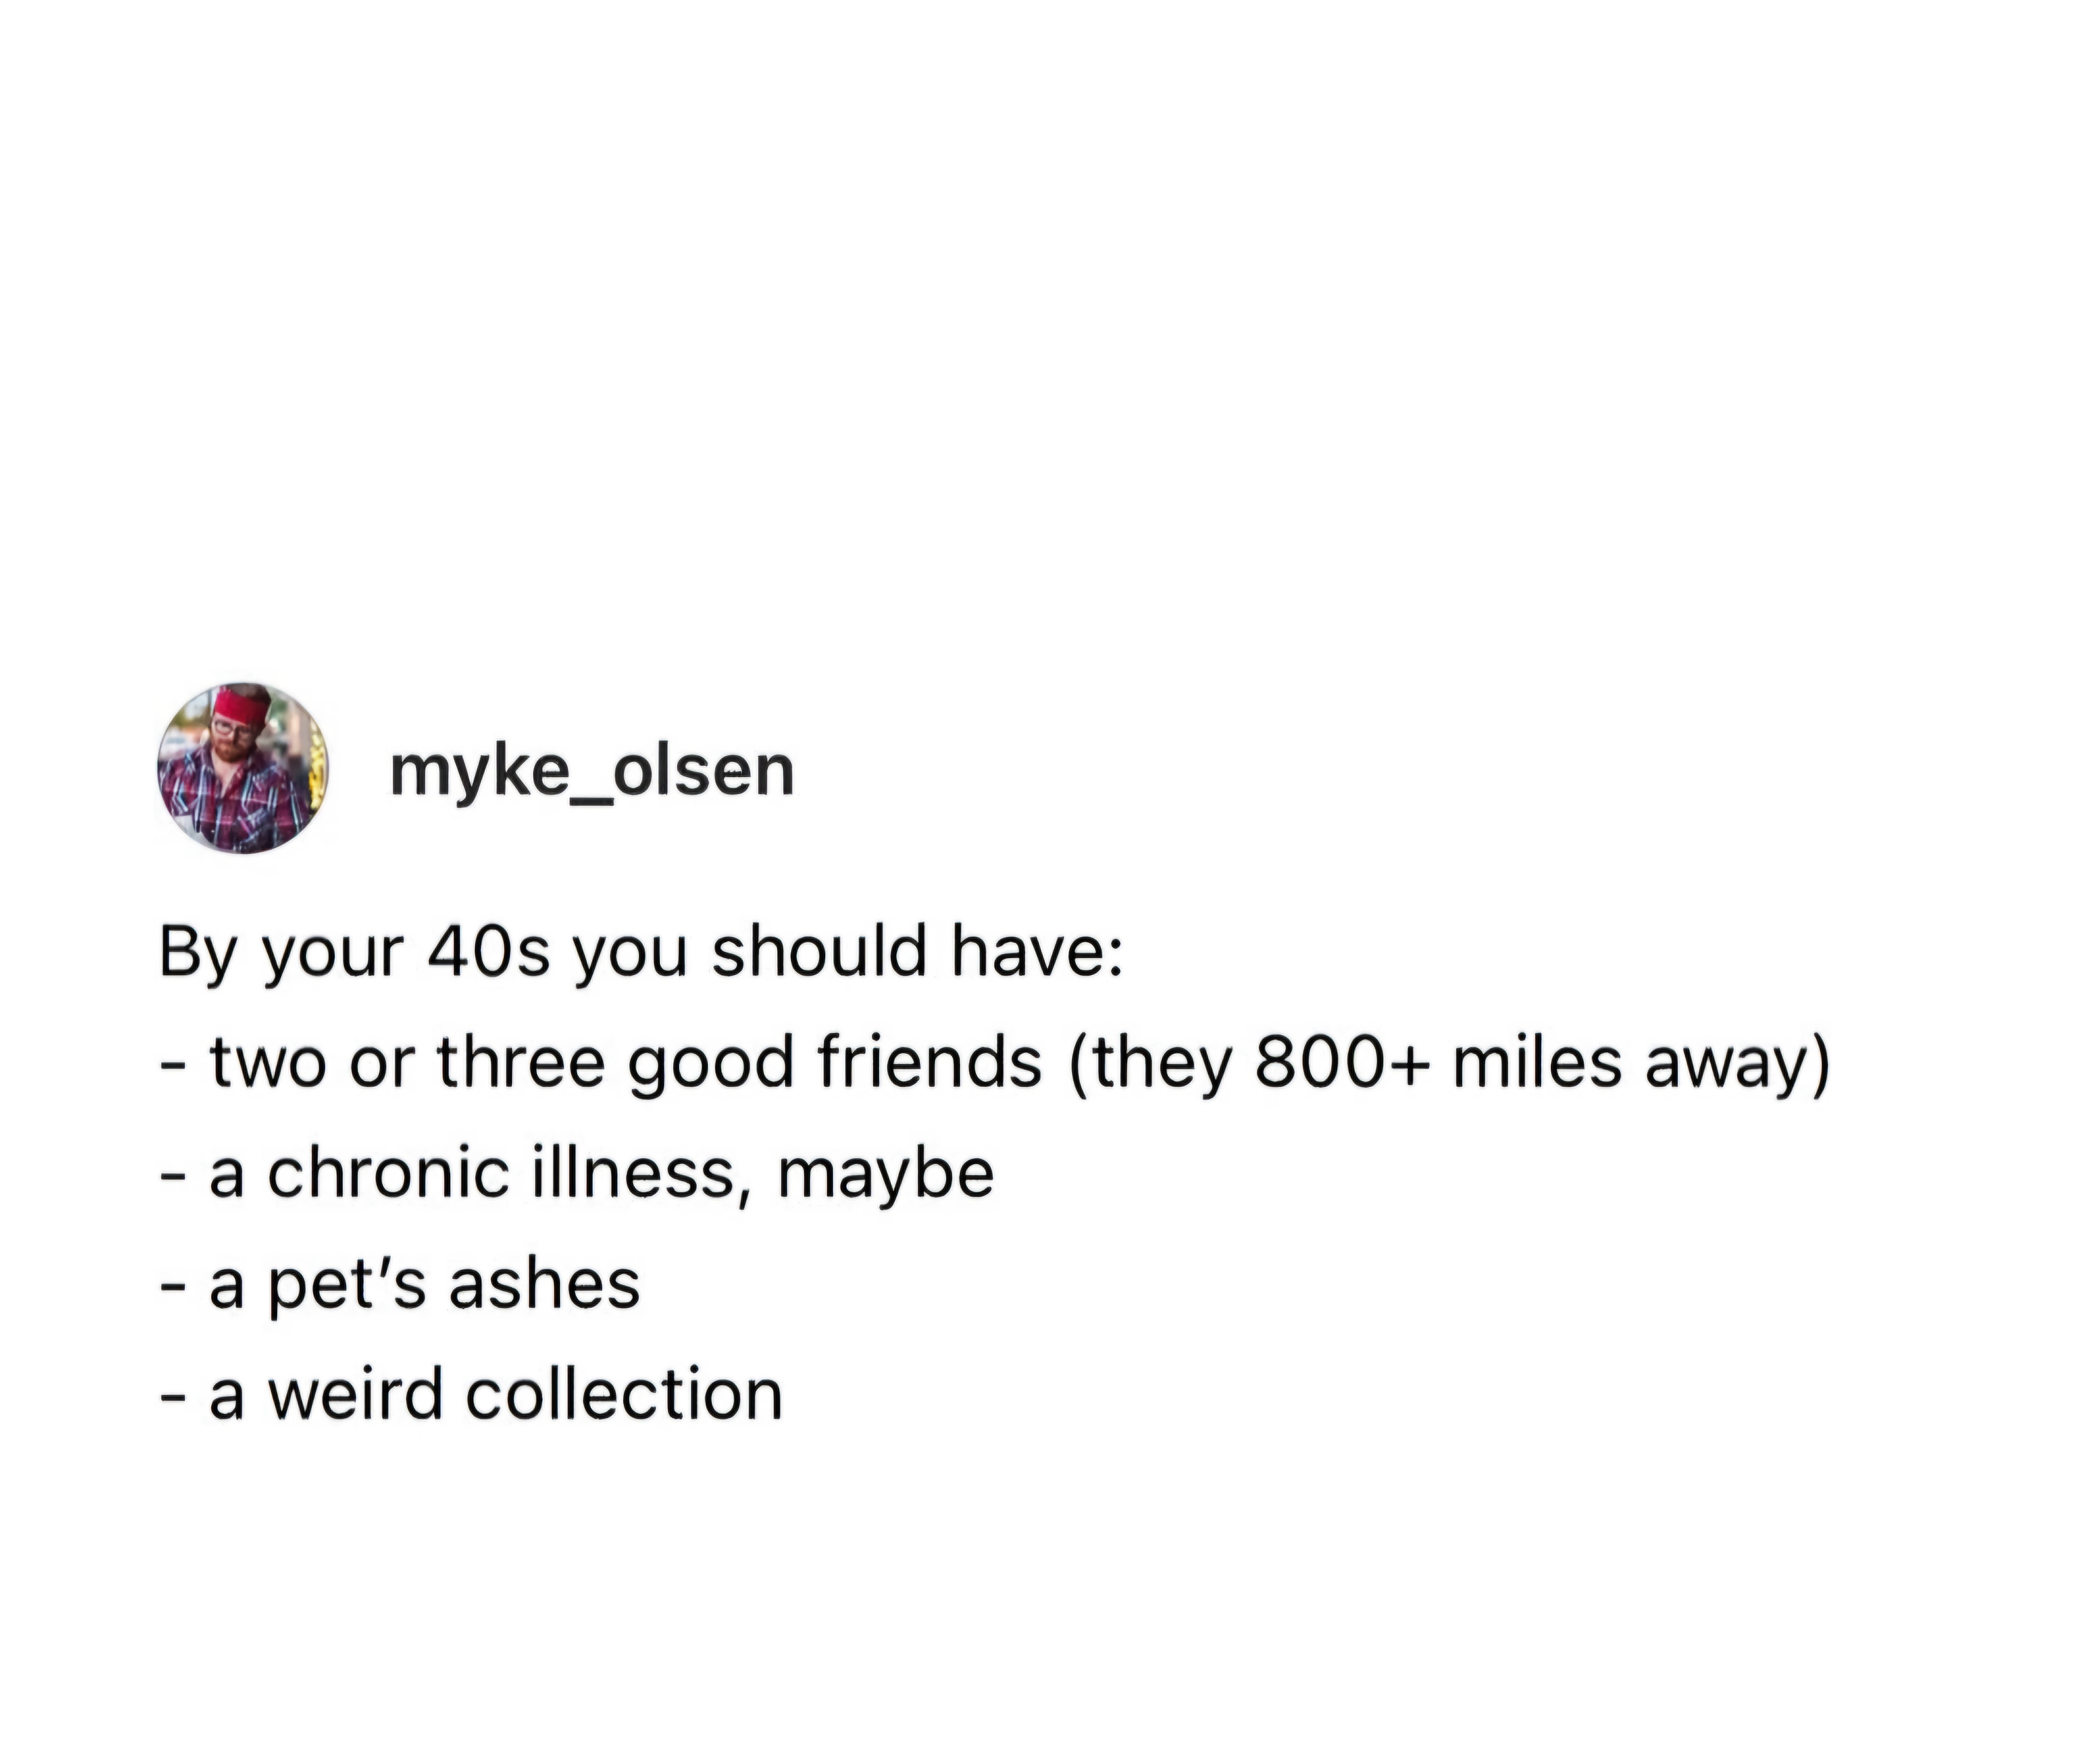Click the word 'weird' in the last line
The width and height of the screenshot is (2078, 1764).
356,1394
